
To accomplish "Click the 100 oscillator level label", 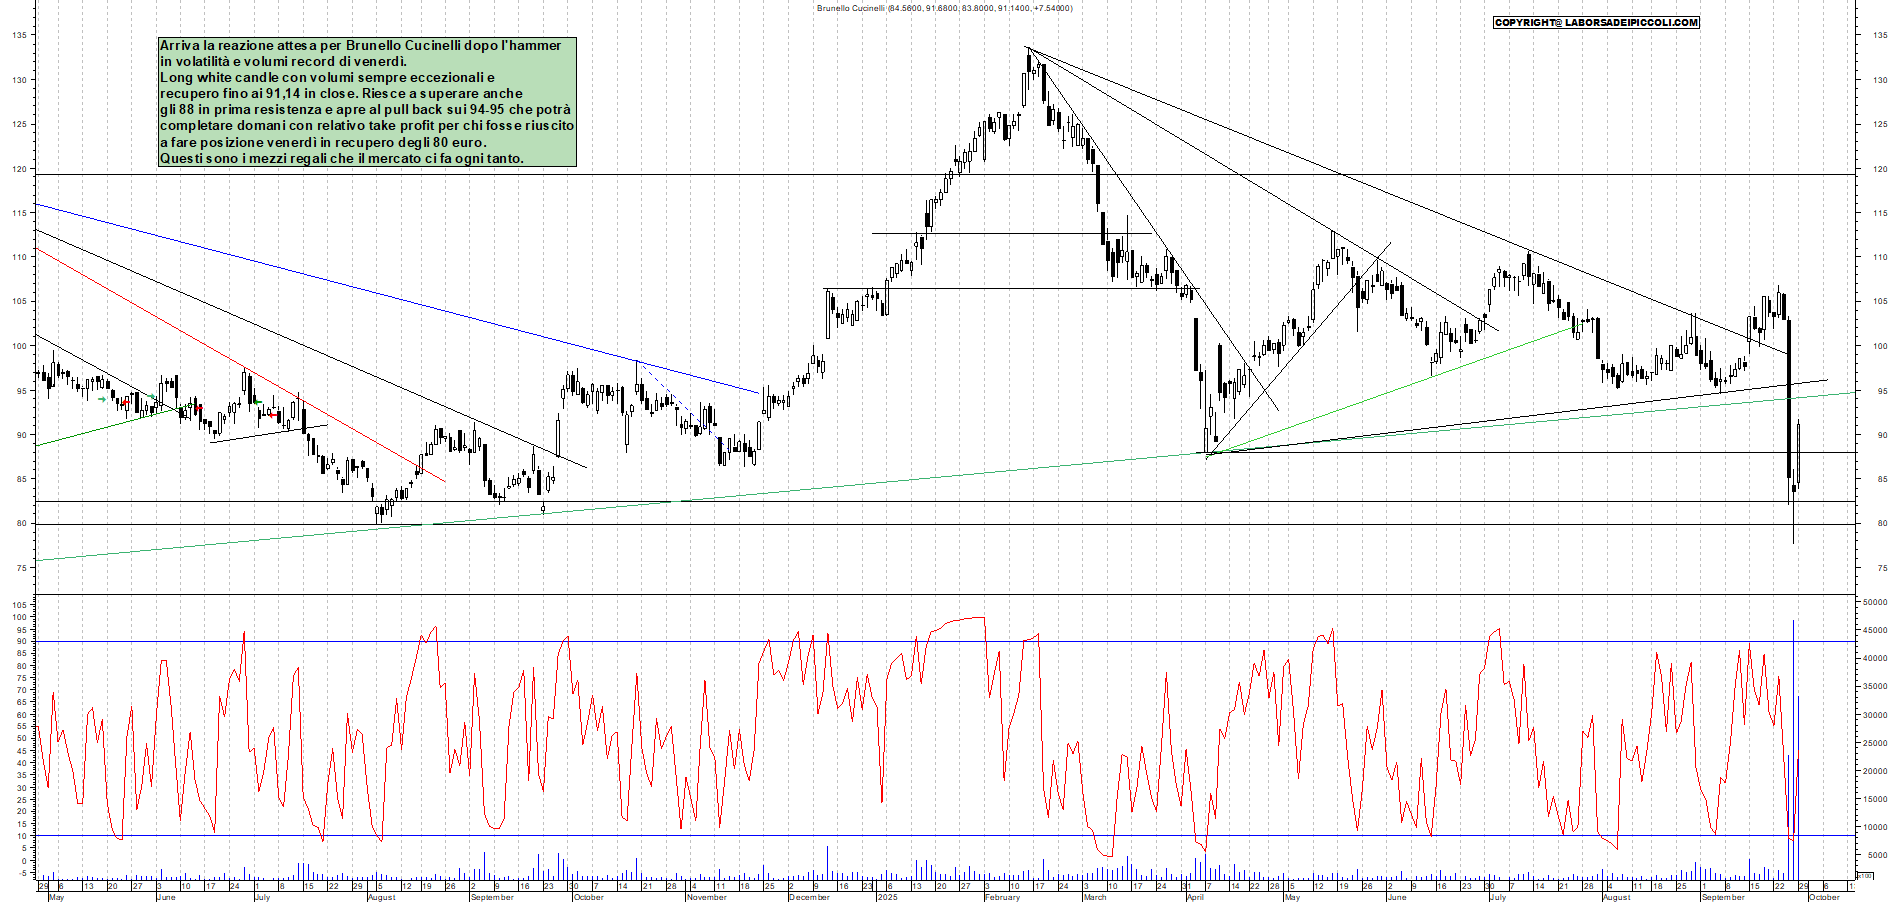I will tap(19, 617).
